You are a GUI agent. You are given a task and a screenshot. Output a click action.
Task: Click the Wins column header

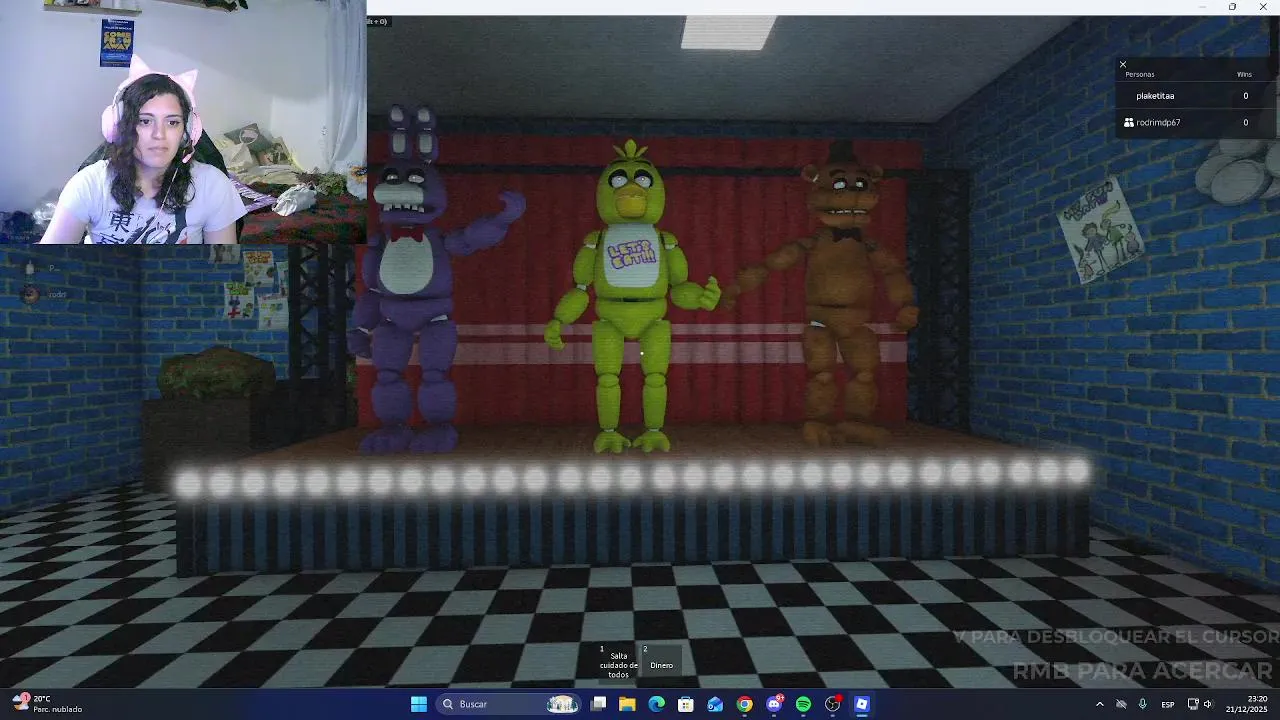point(1244,74)
